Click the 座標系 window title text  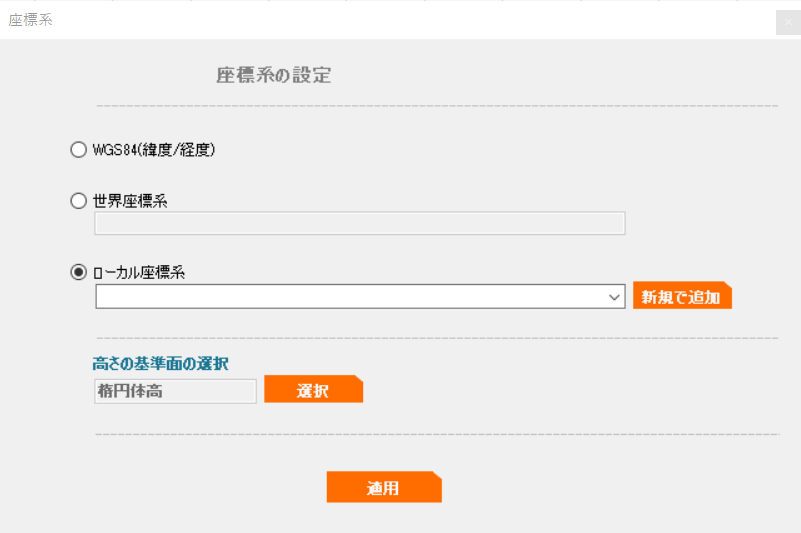click(x=31, y=20)
